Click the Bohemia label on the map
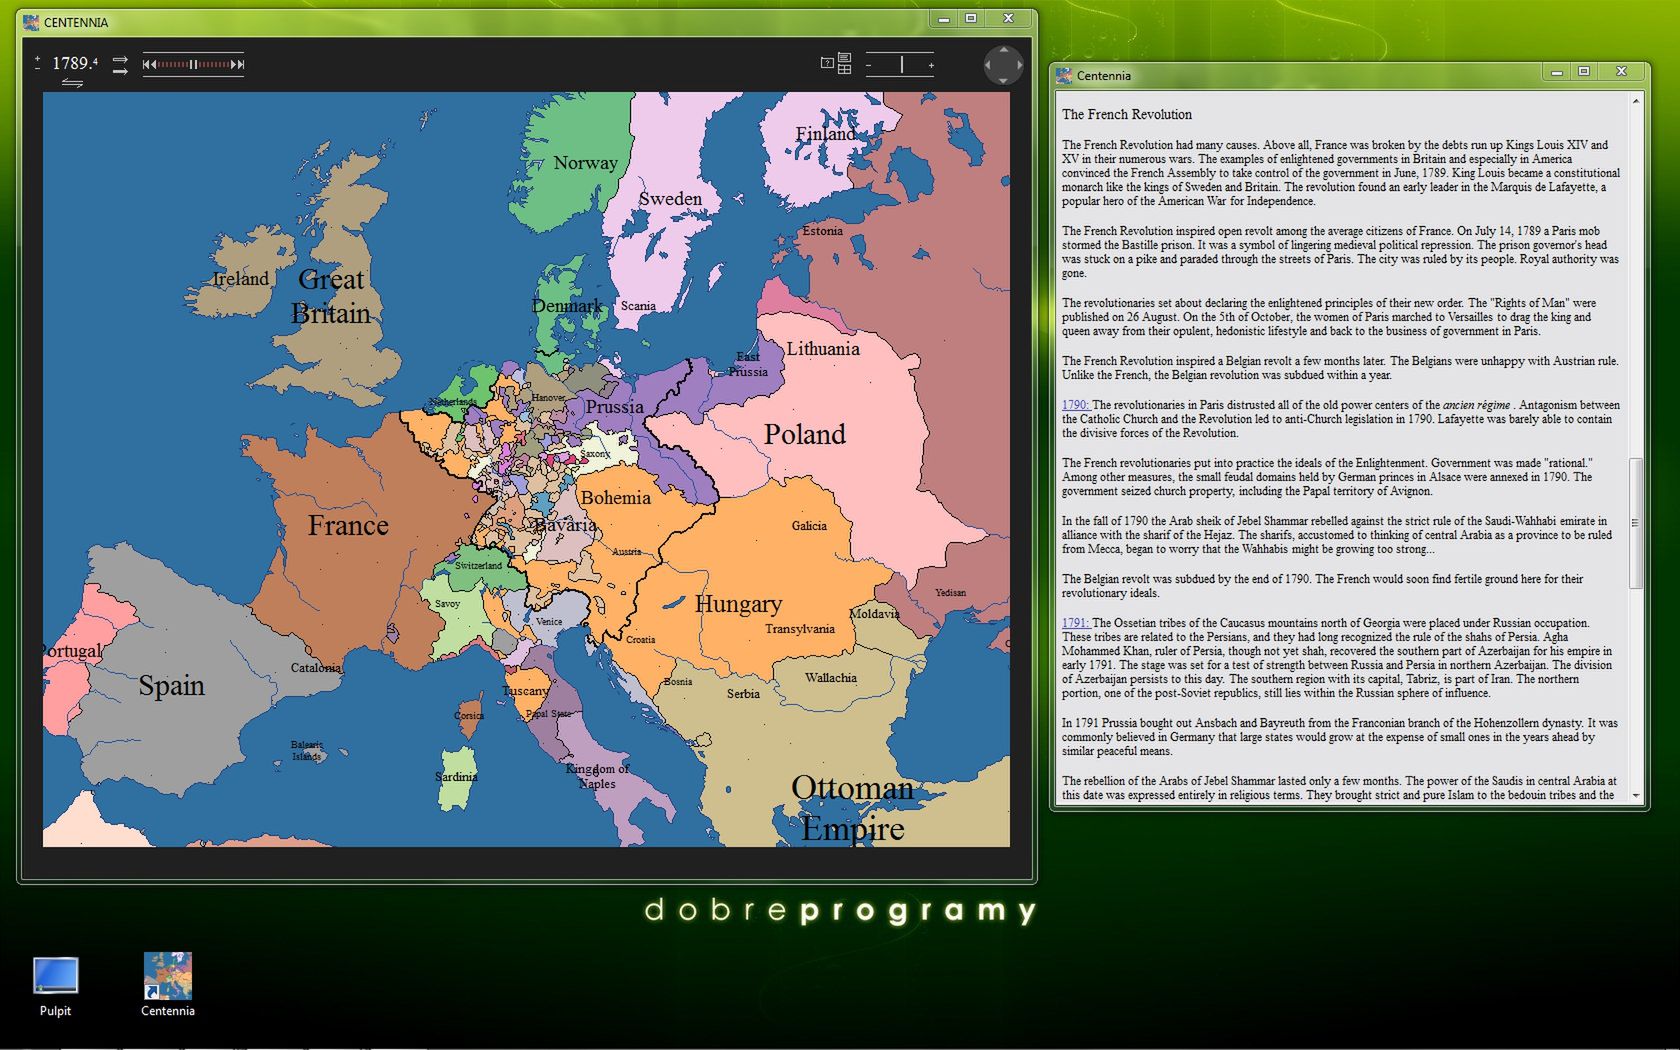The image size is (1680, 1050). pos(615,497)
